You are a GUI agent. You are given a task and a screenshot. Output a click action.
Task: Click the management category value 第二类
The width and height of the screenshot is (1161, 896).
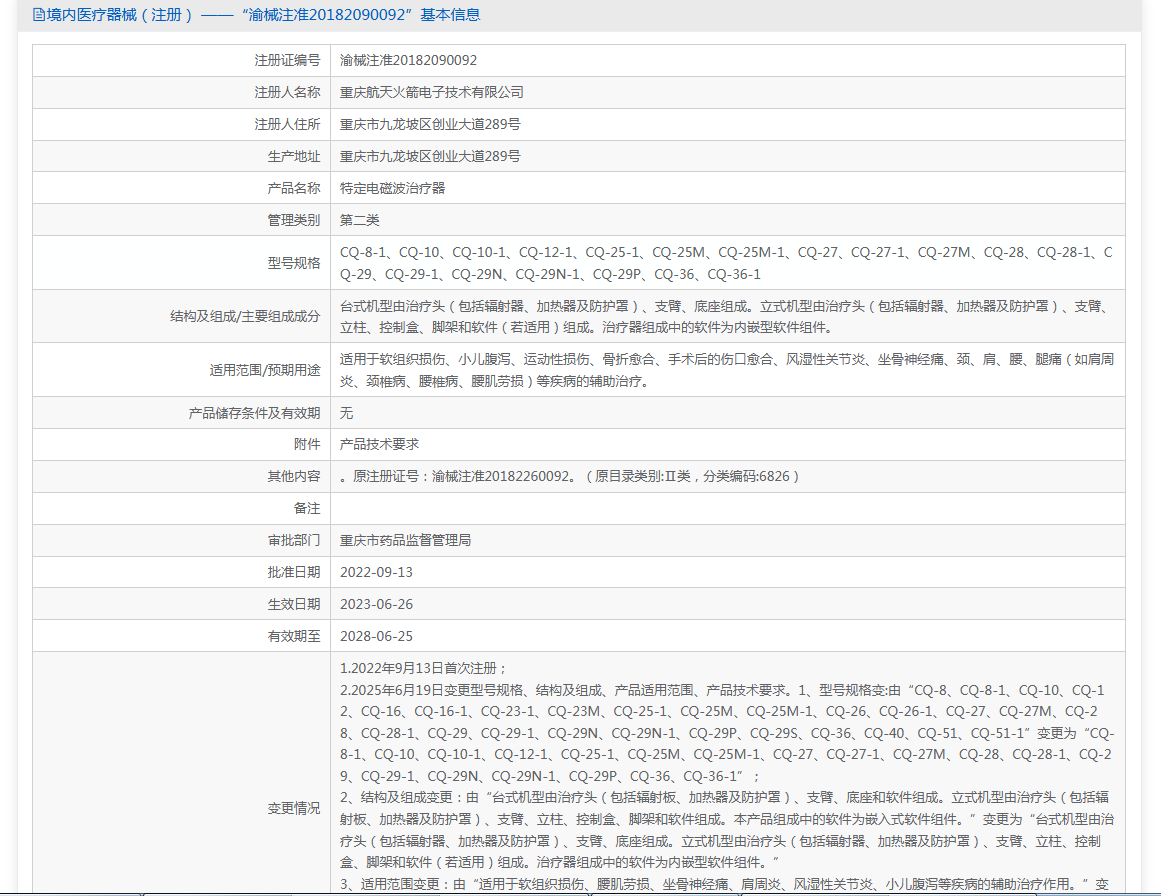click(x=360, y=220)
